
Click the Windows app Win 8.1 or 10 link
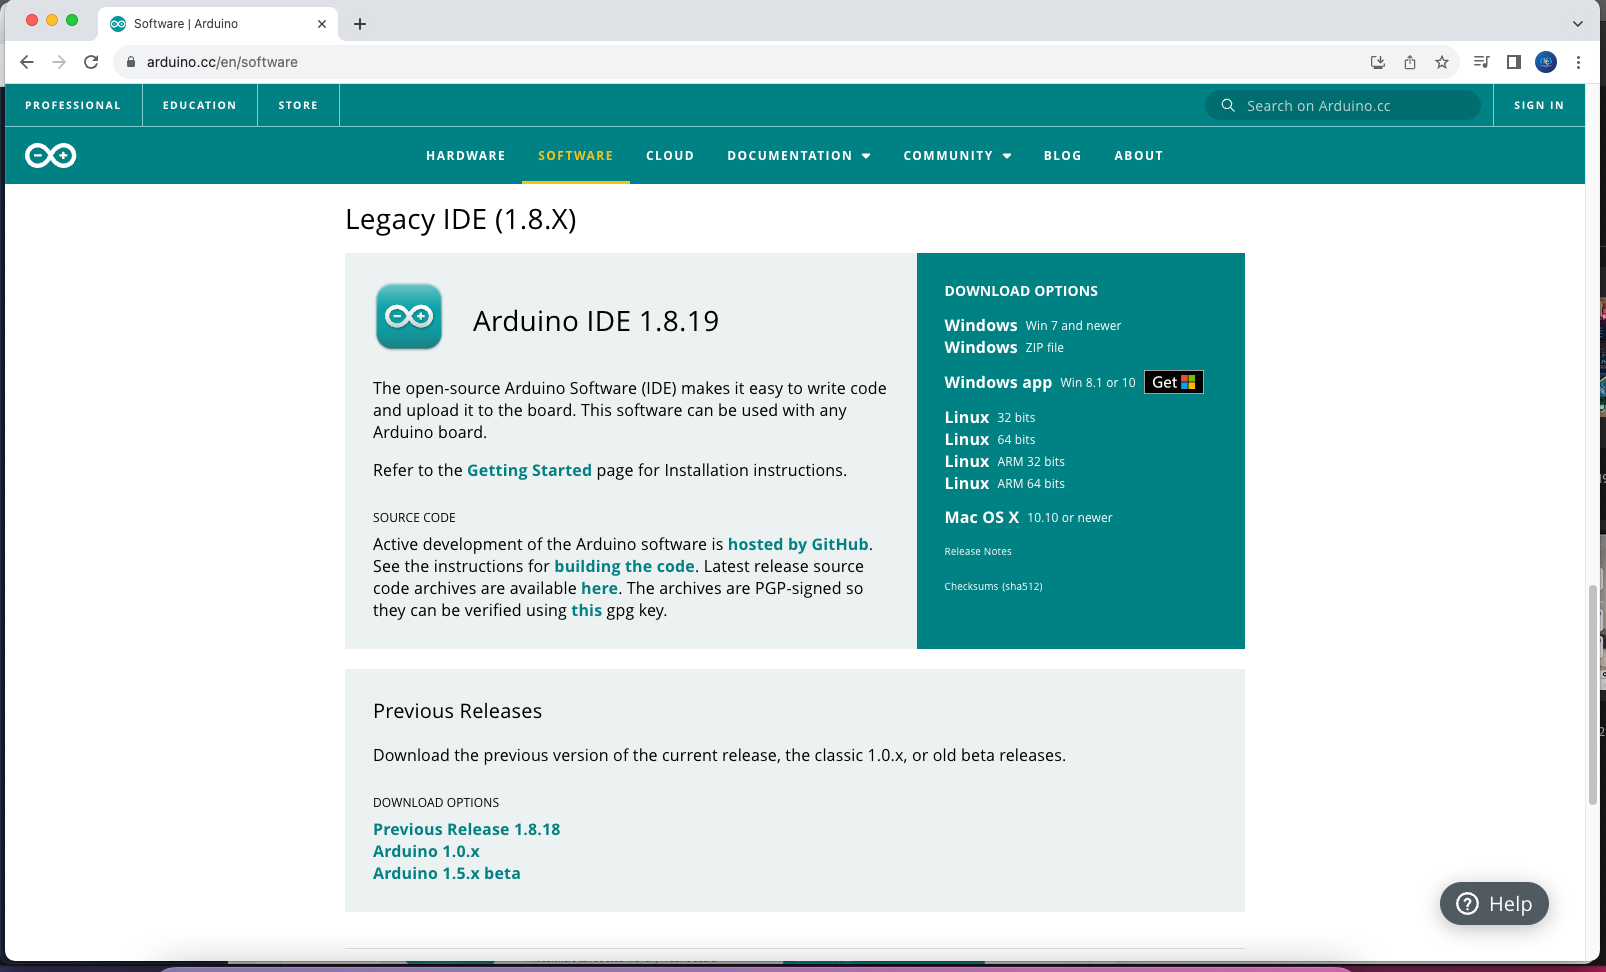coord(1040,382)
